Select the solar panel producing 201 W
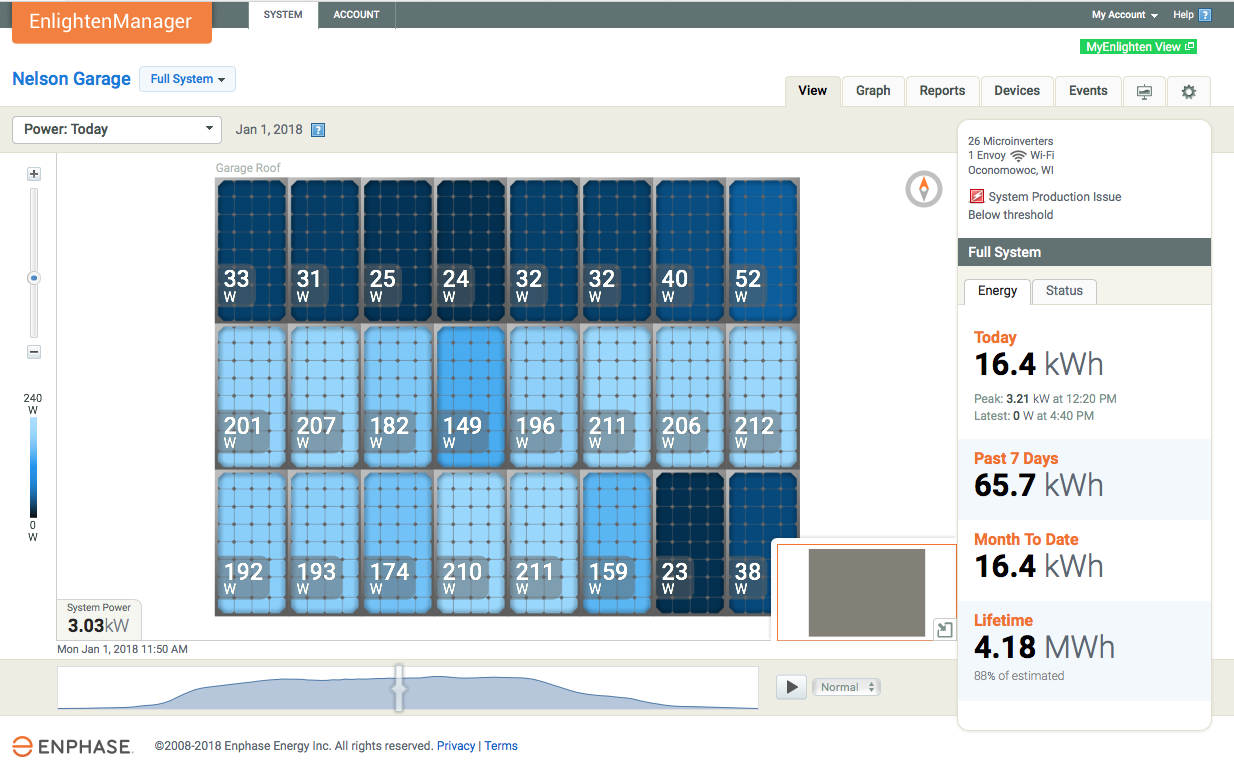 (x=251, y=396)
